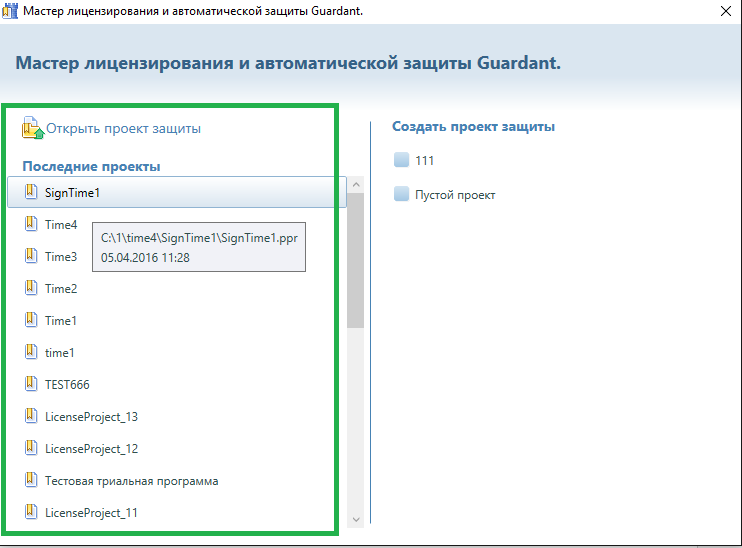This screenshot has height=548, width=742.
Task: Open LicenseProject_12 from recent list
Action: click(91, 449)
